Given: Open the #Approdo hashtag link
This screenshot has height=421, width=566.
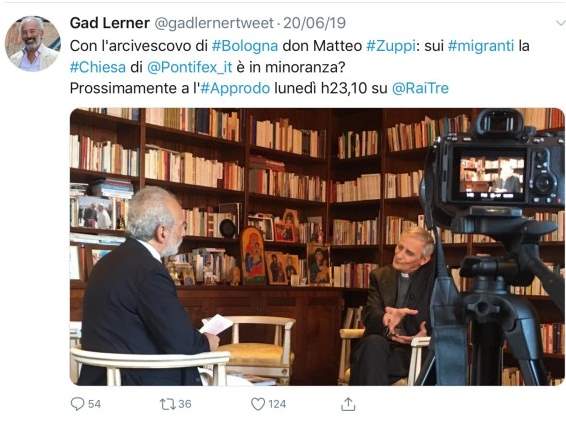Looking at the screenshot, I should pos(235,88).
